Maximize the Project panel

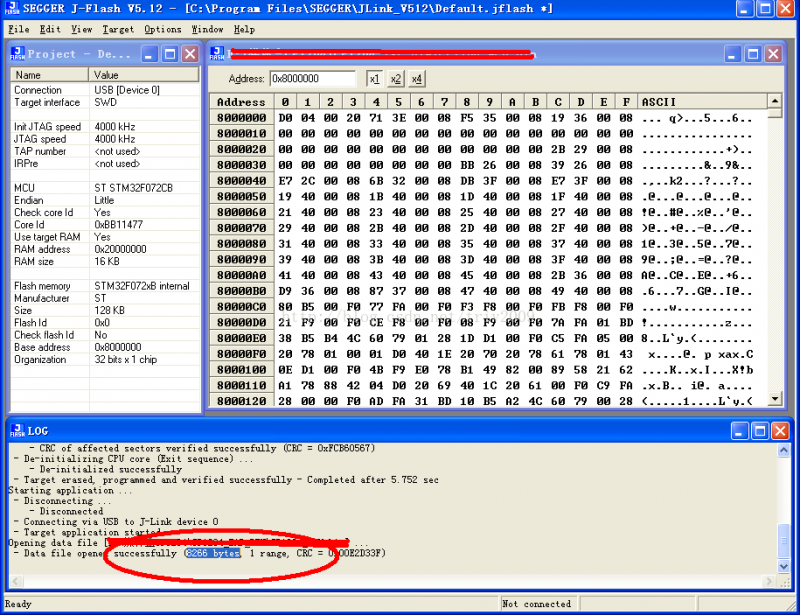pos(170,54)
